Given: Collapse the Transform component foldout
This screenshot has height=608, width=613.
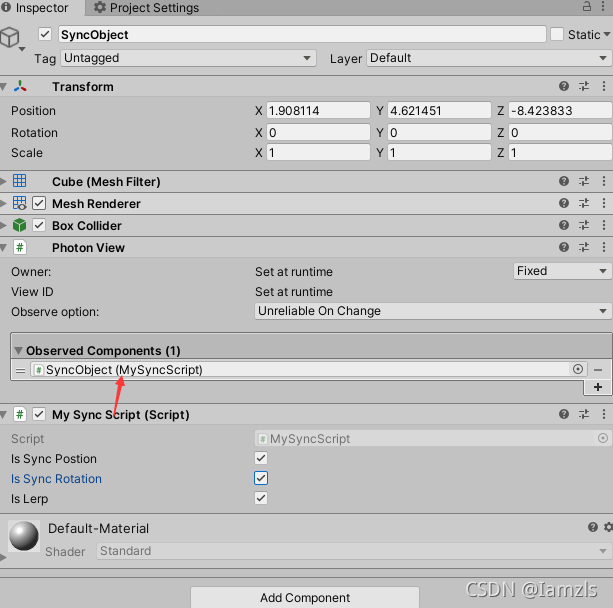Looking at the screenshot, I should tap(4, 87).
